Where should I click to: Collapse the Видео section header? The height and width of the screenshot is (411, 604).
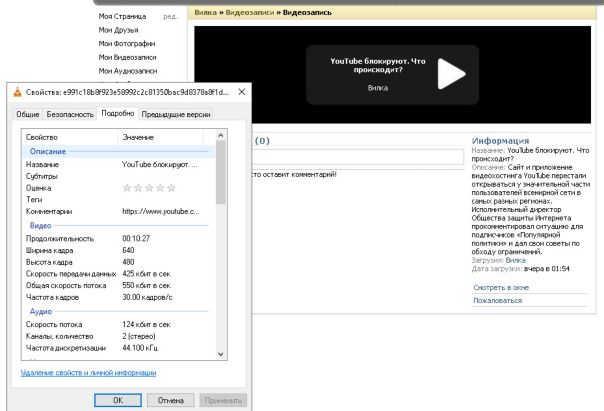[x=41, y=226]
